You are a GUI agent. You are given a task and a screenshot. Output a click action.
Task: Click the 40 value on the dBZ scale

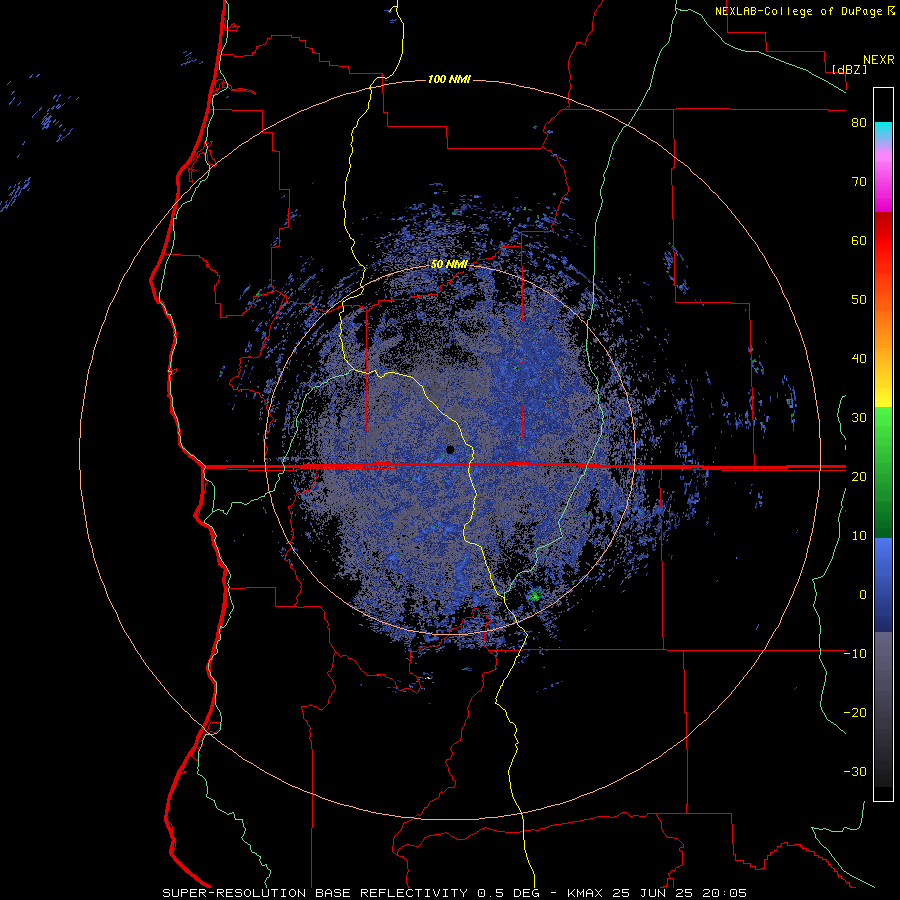coord(859,359)
